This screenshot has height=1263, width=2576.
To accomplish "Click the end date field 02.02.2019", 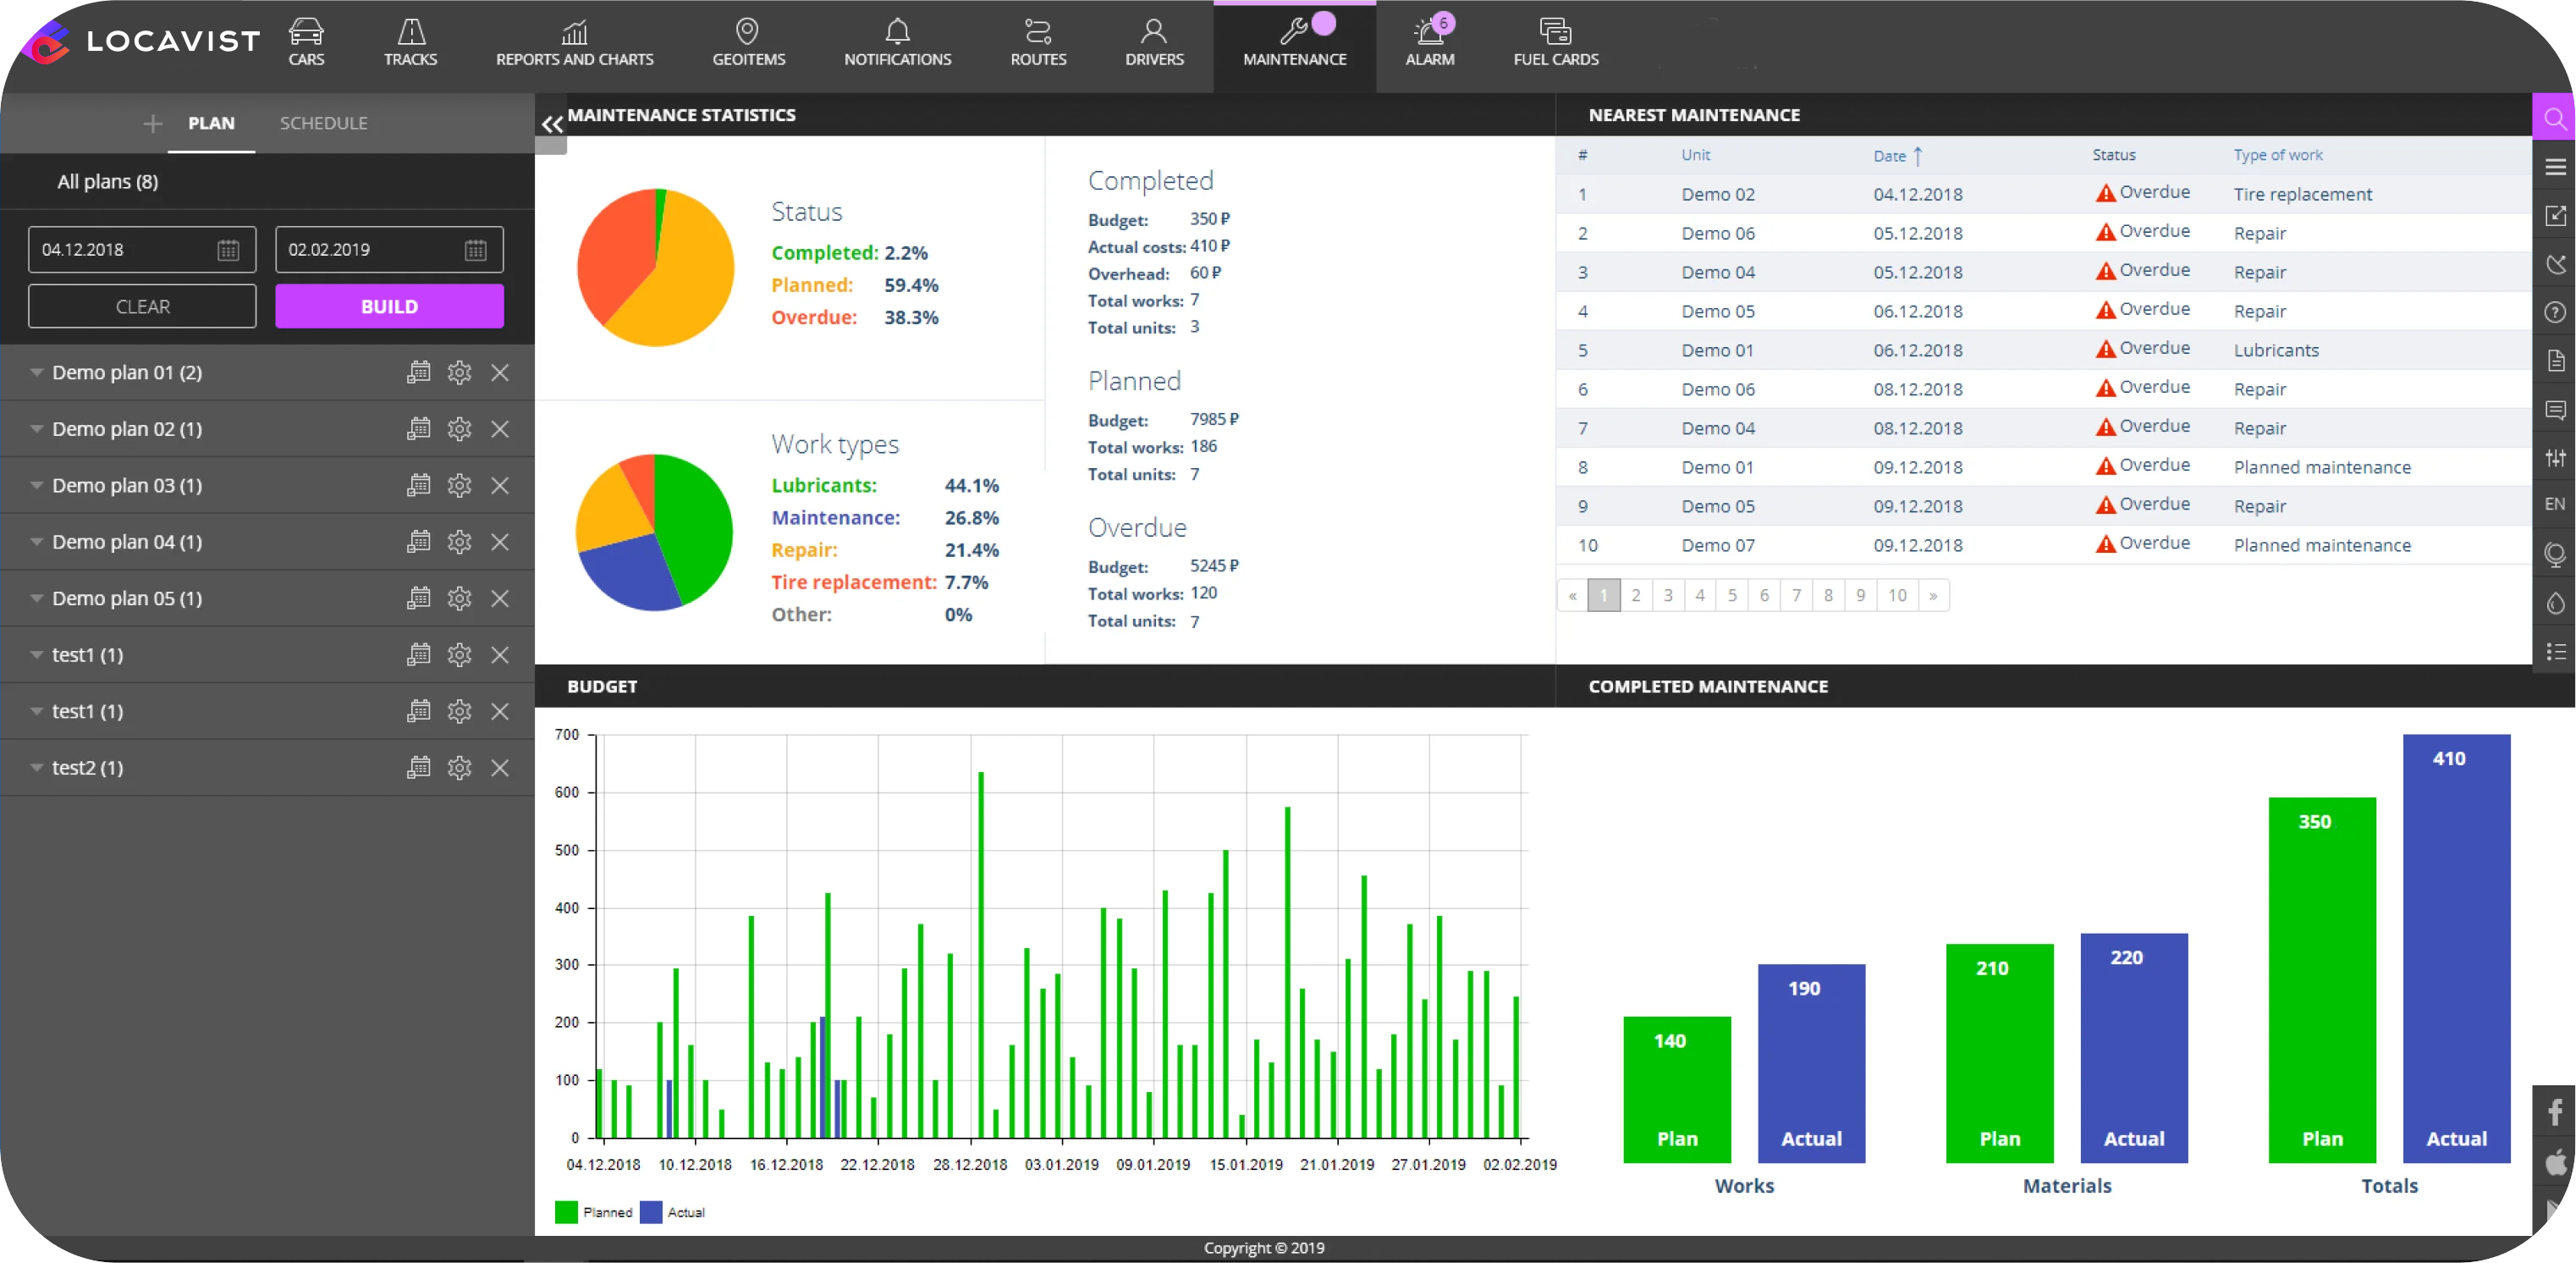I will pyautogui.click(x=370, y=250).
